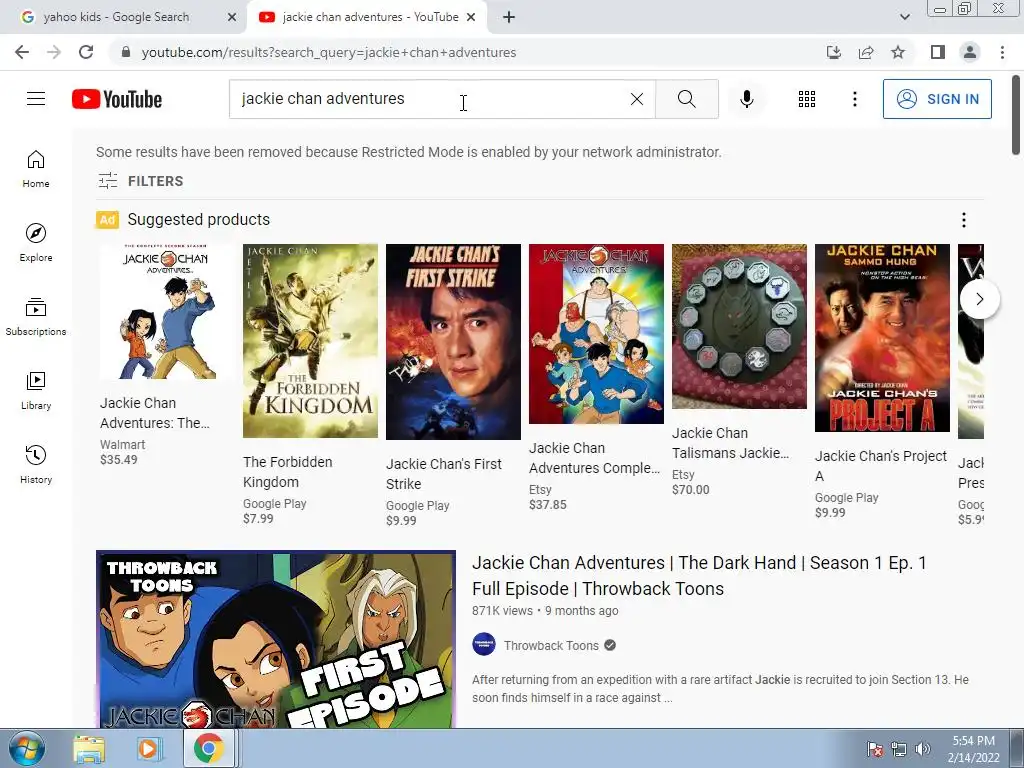Open Jackie Chan Talismans Etsy product title
The height and width of the screenshot is (768, 1024).
tap(730, 443)
